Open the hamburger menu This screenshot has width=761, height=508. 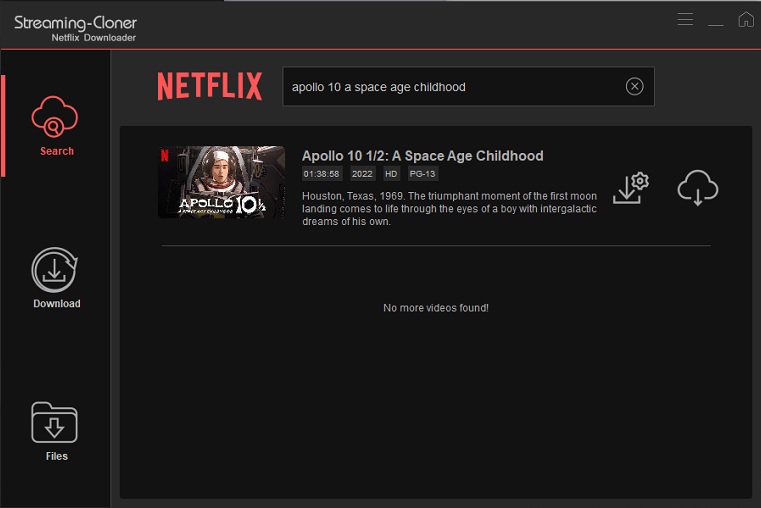pos(685,19)
